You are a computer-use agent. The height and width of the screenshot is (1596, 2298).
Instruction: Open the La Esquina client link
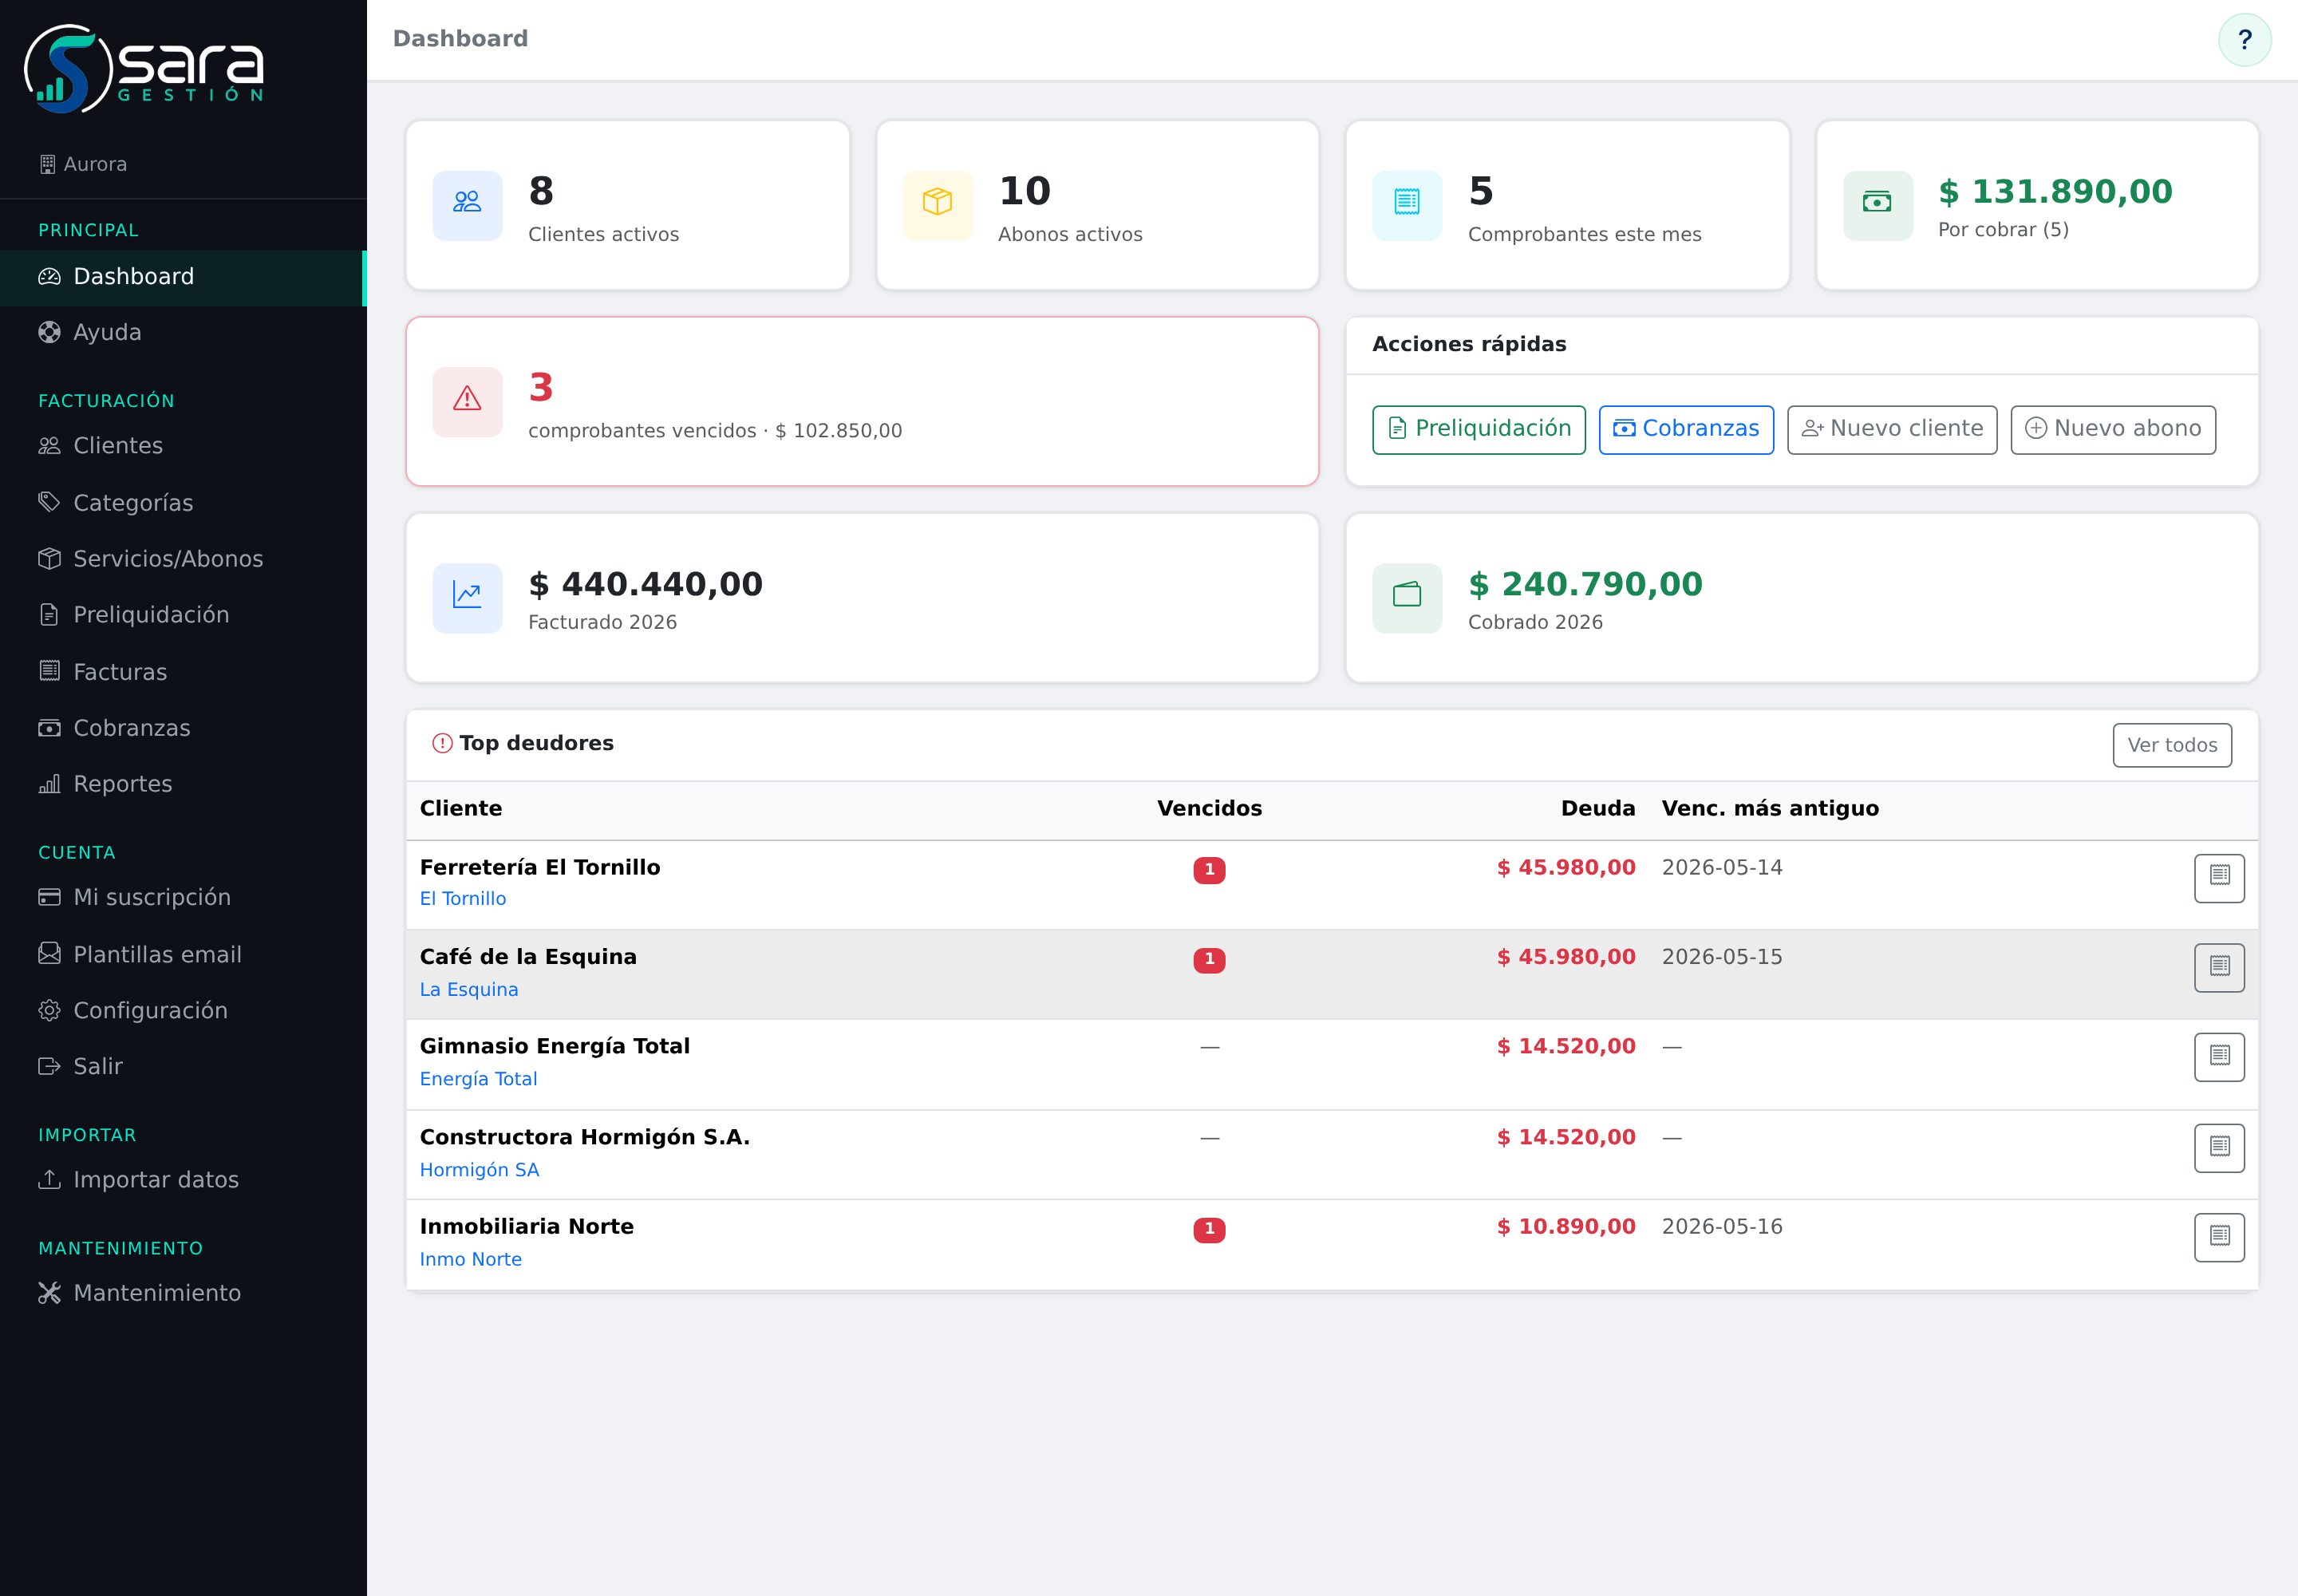point(469,990)
